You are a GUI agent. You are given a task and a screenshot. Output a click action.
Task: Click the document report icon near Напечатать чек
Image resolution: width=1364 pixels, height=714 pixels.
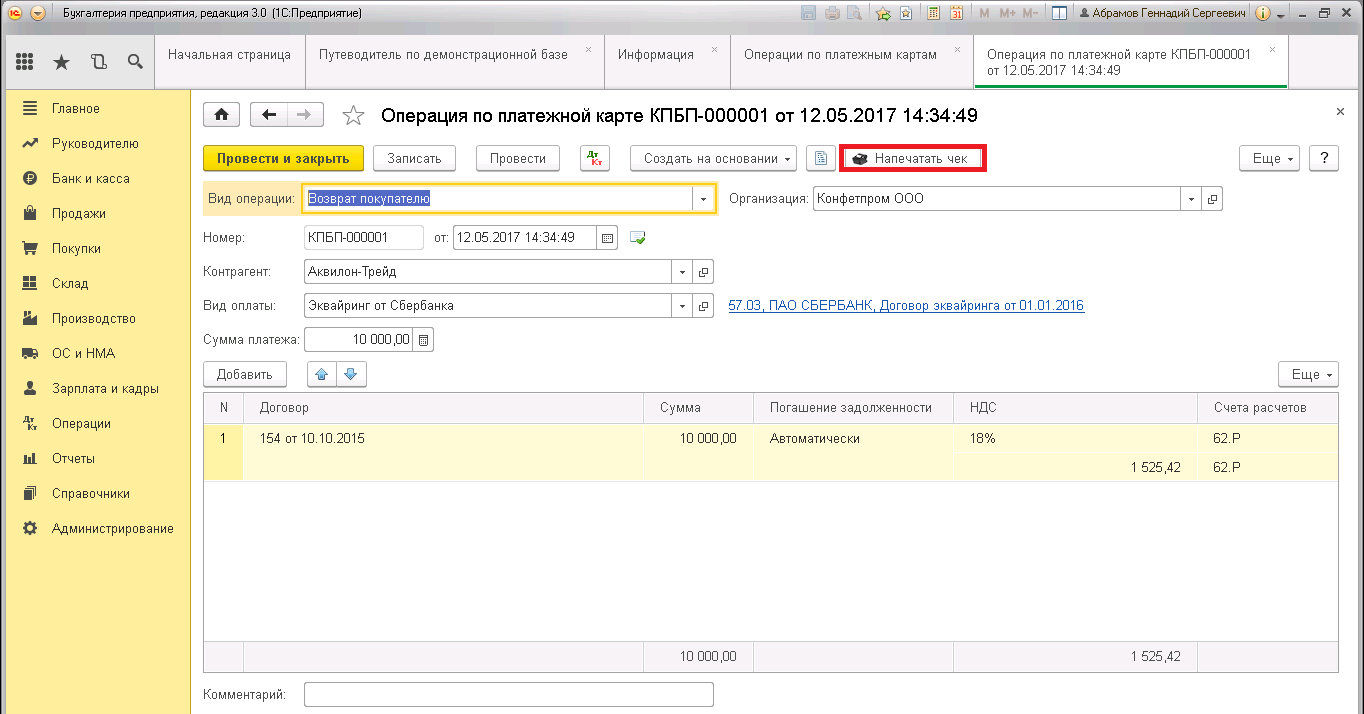(x=820, y=158)
